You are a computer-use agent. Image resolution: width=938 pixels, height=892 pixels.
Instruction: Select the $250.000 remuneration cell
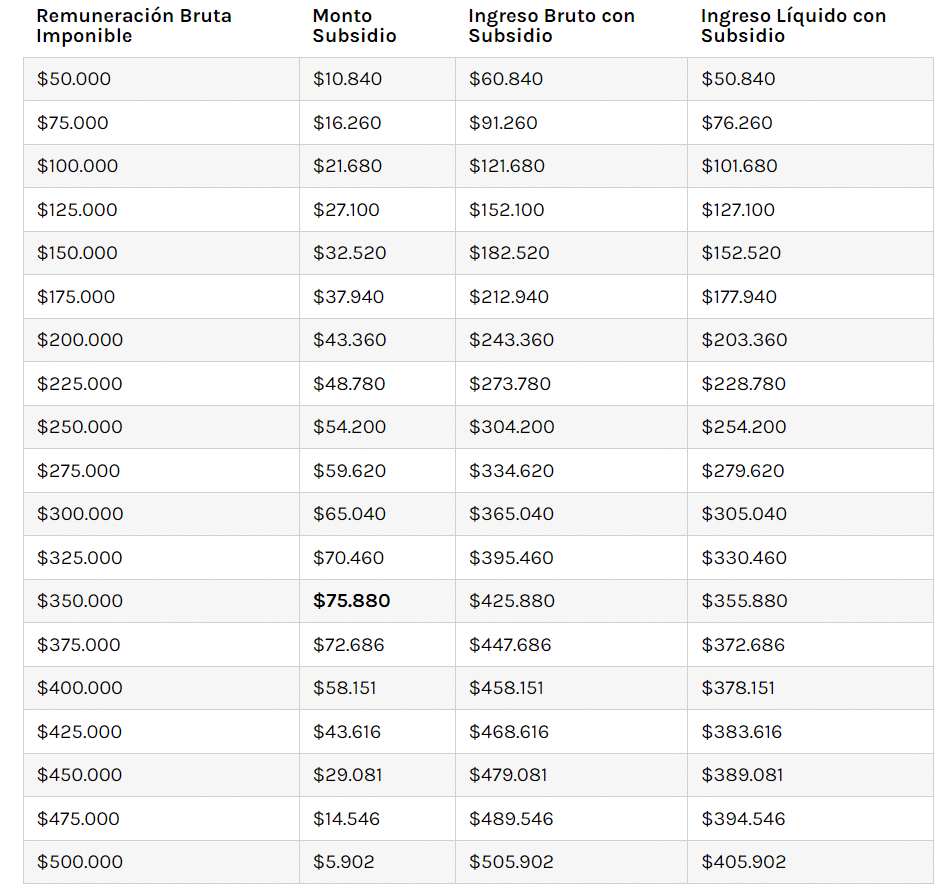tap(80, 427)
